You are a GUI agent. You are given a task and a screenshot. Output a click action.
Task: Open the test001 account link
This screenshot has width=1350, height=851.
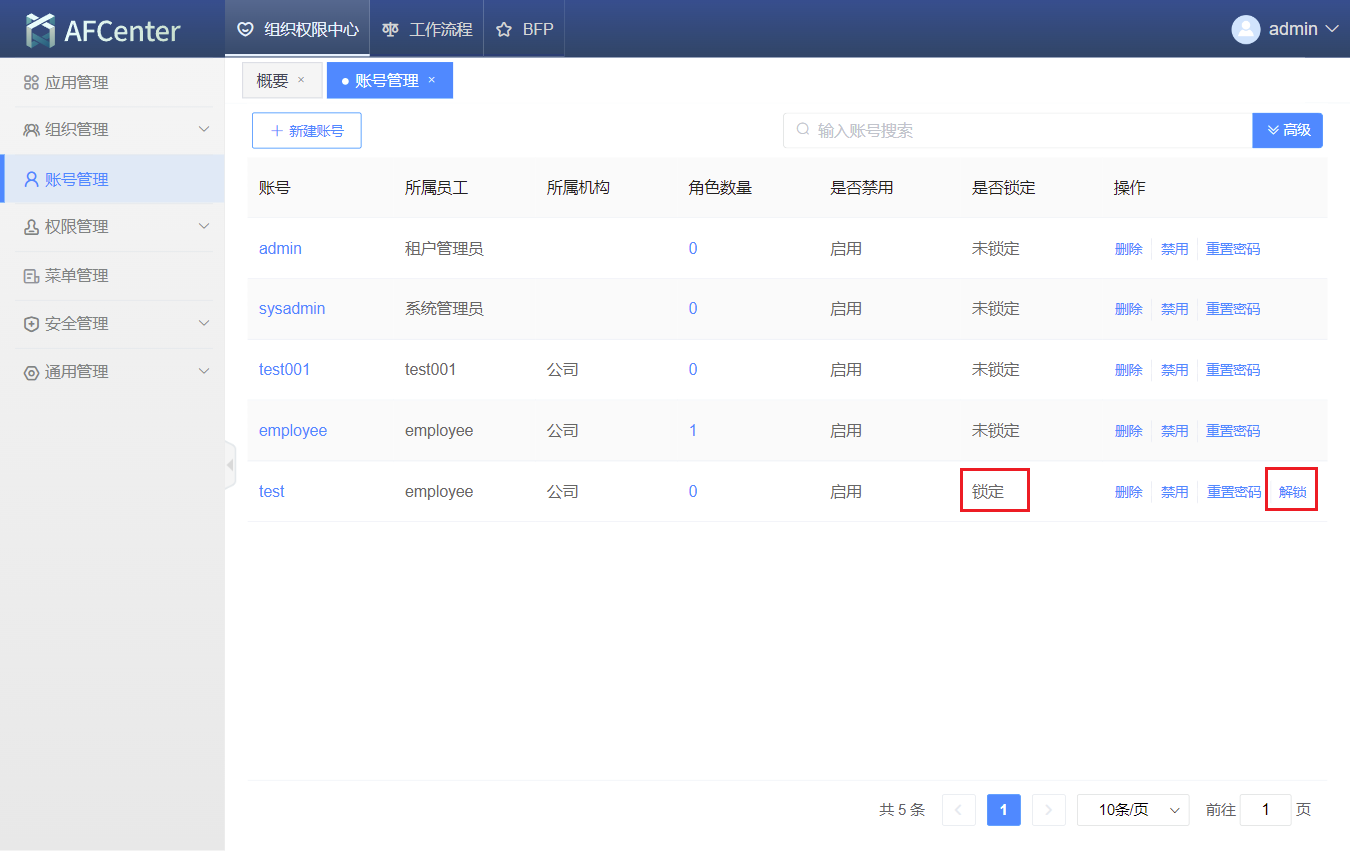point(284,370)
